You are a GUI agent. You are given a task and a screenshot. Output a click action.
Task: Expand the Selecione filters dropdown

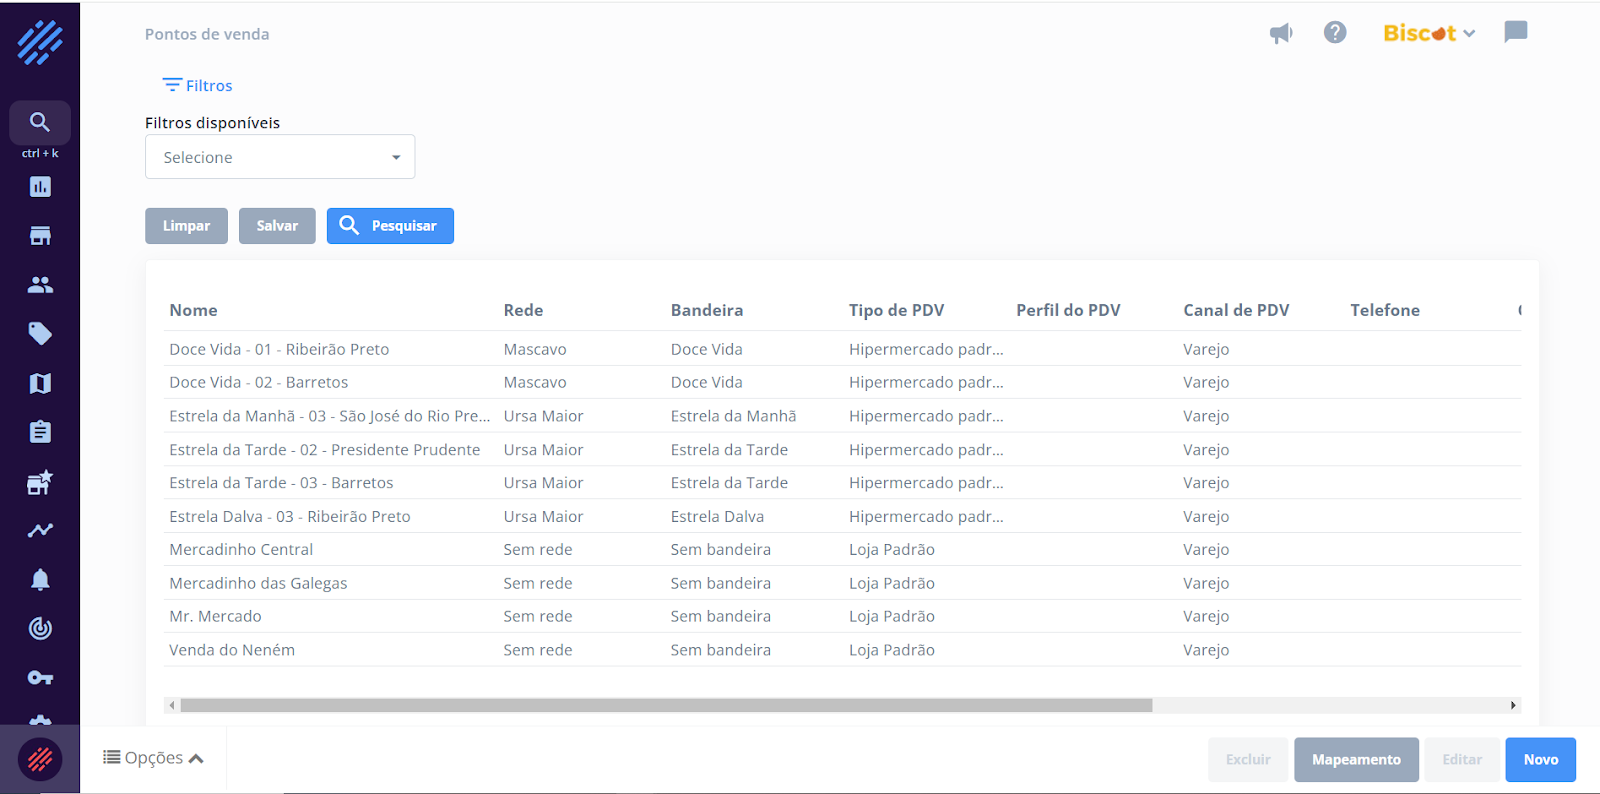click(x=280, y=157)
